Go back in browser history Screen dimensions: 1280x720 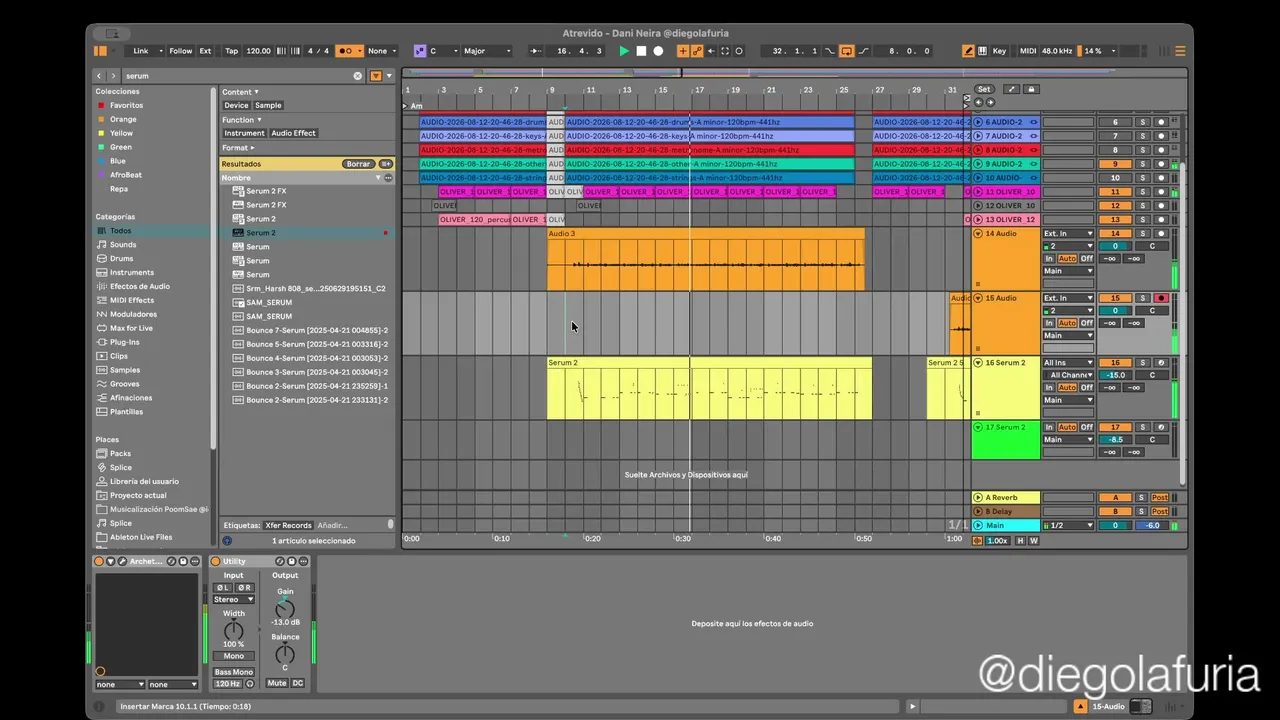pos(99,76)
